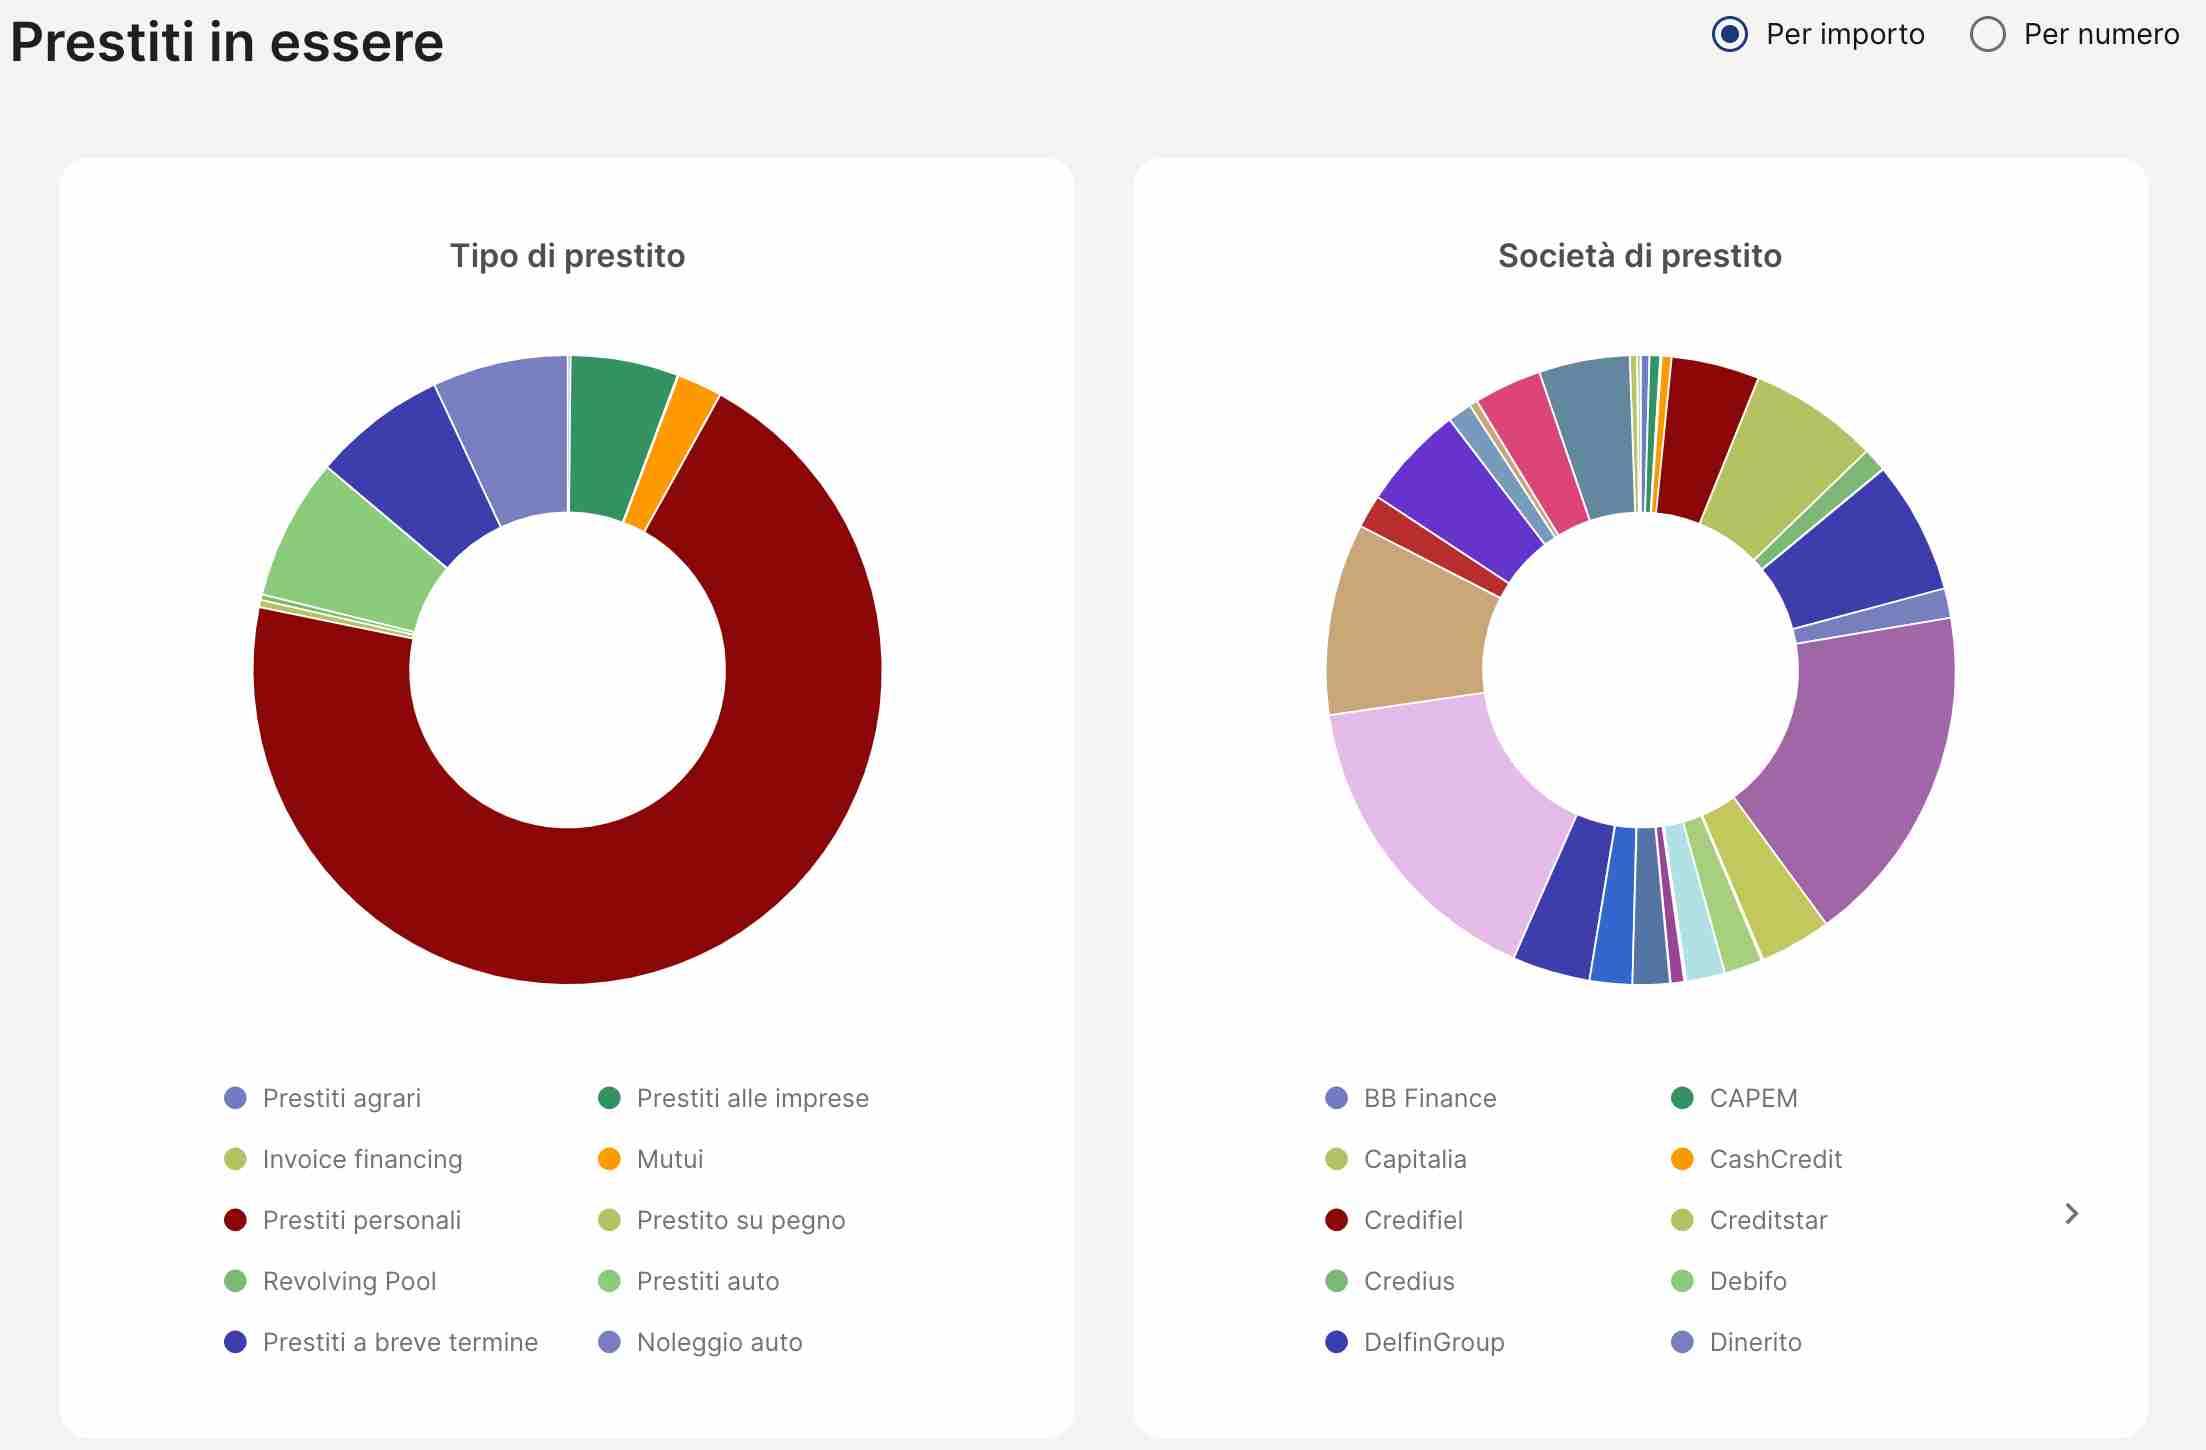
Task: Click the Creditstar legend label
Action: (x=1767, y=1220)
